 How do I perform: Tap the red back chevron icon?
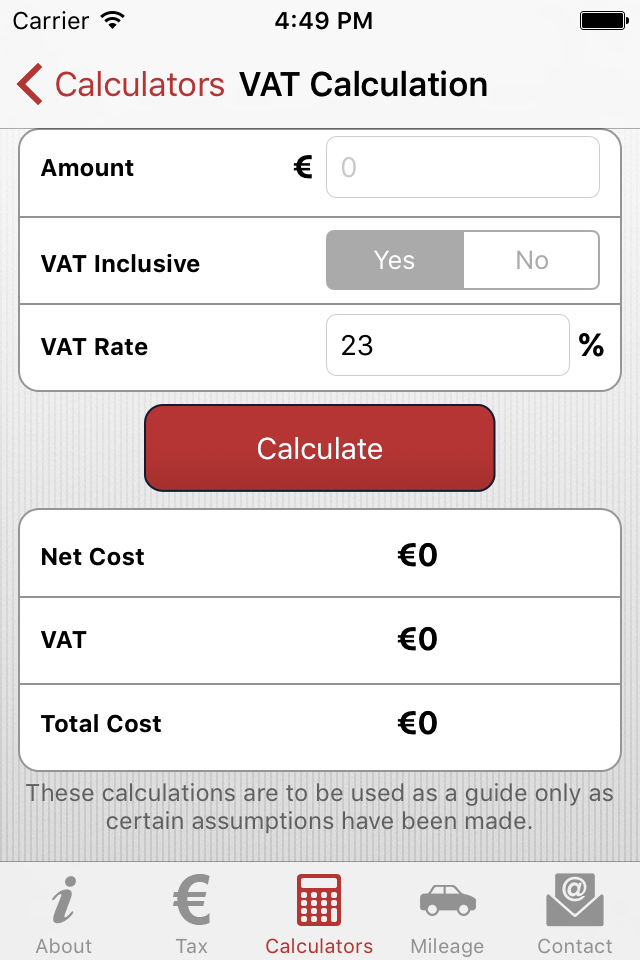(30, 85)
